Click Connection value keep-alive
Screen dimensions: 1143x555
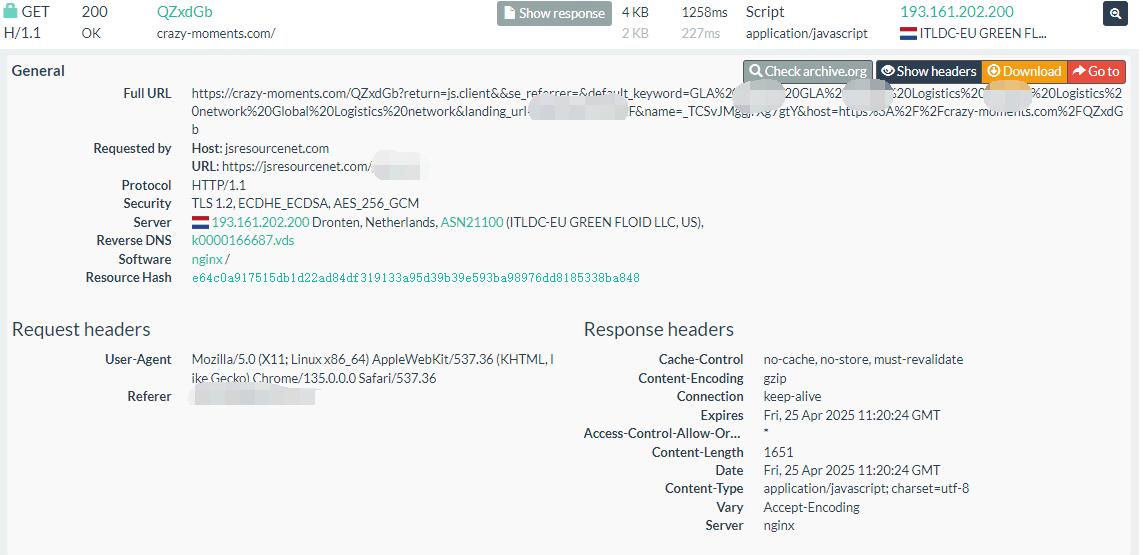[x=792, y=397]
